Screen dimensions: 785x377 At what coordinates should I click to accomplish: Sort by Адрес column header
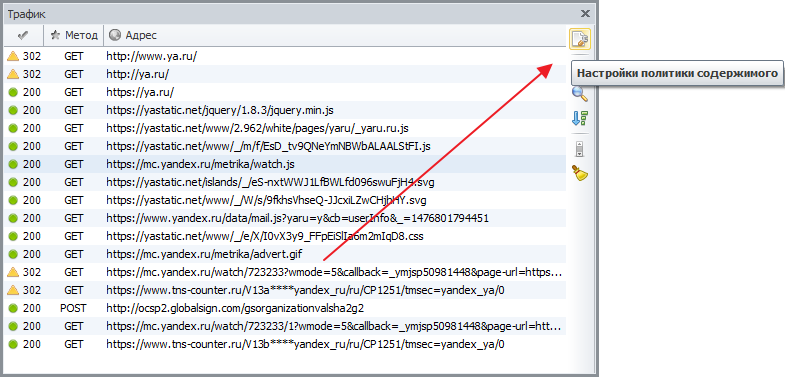tap(334, 36)
